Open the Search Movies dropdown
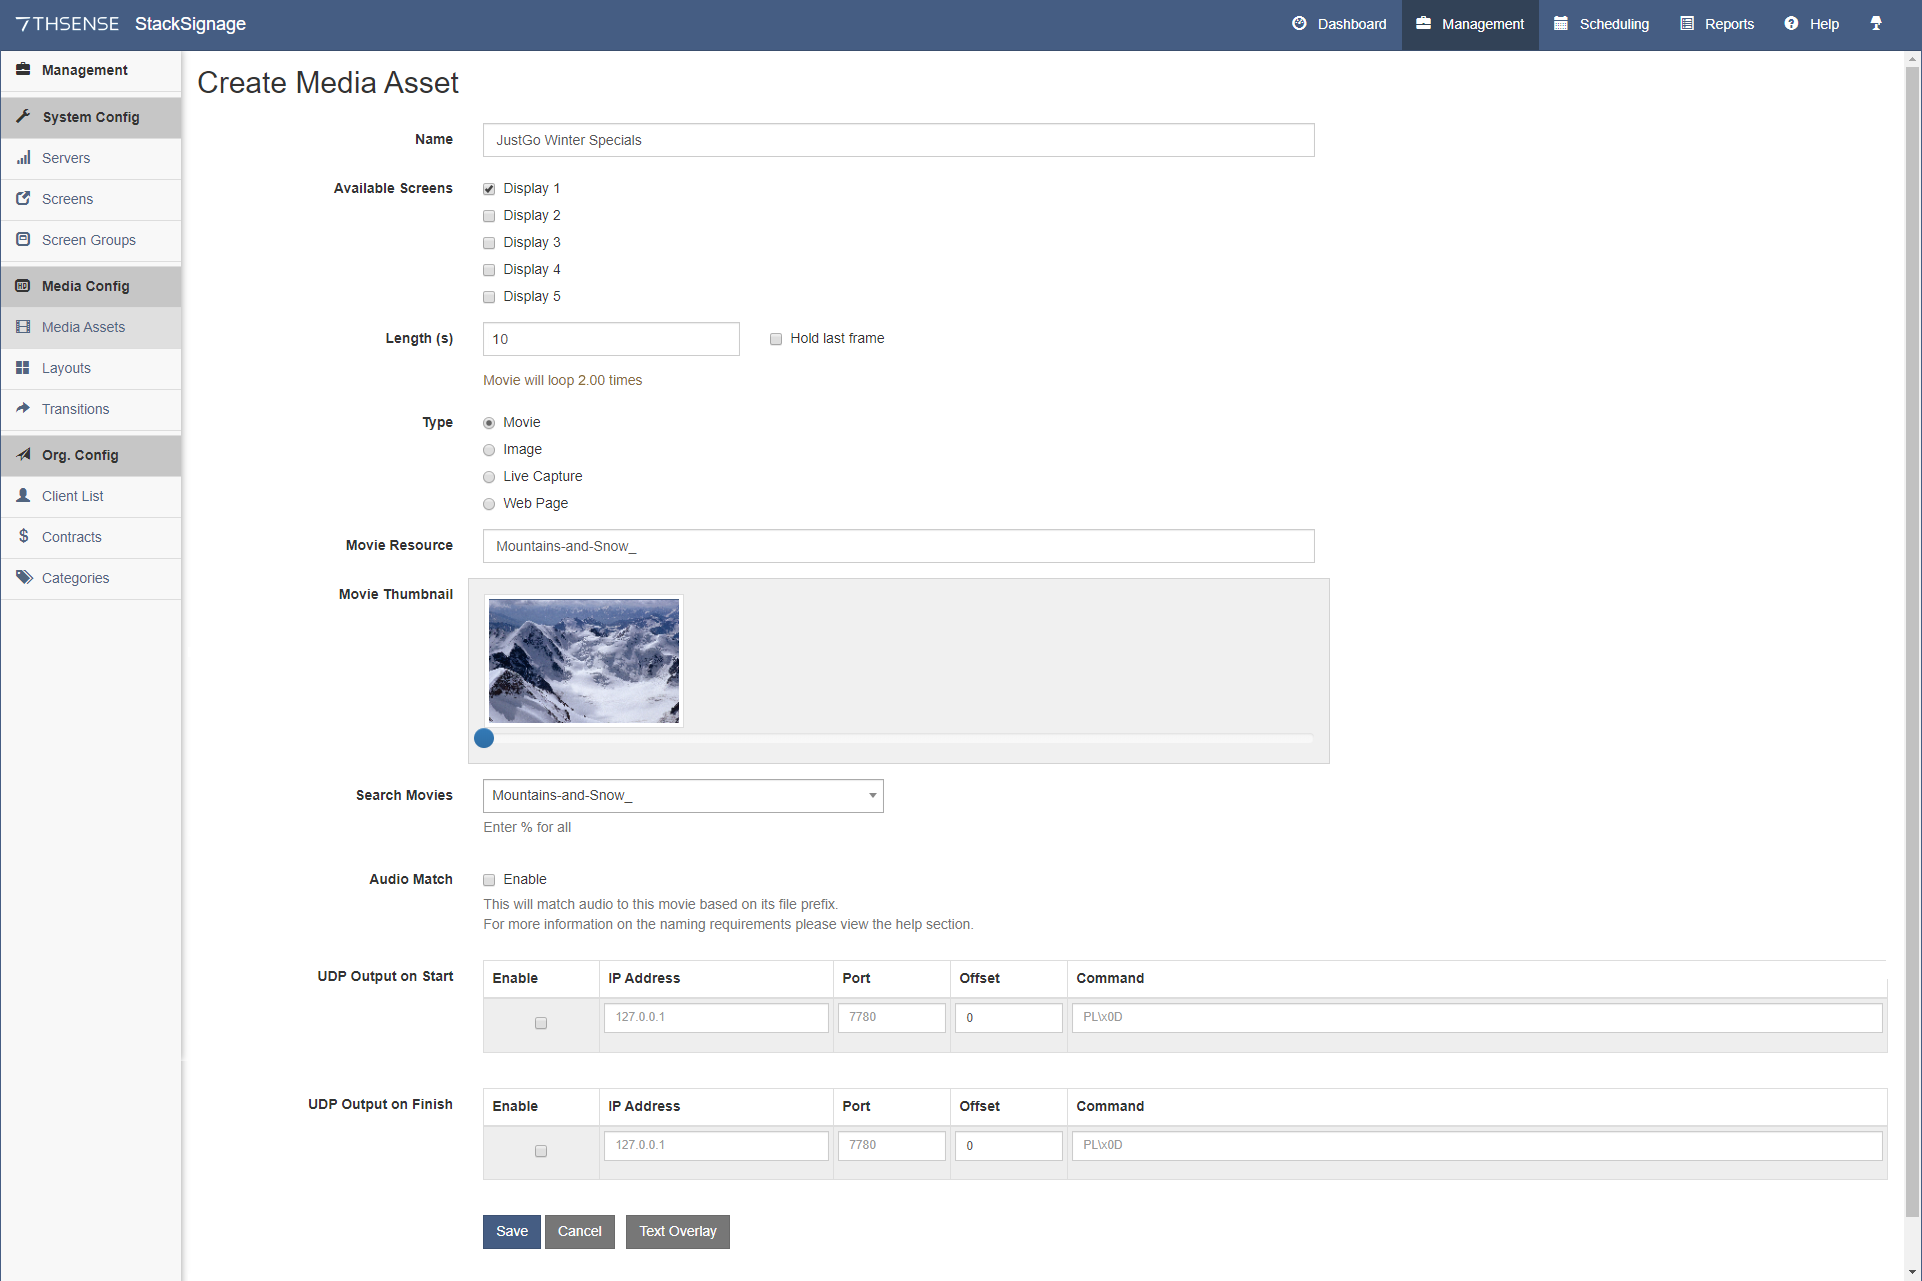Viewport: 1922px width, 1281px height. point(683,796)
